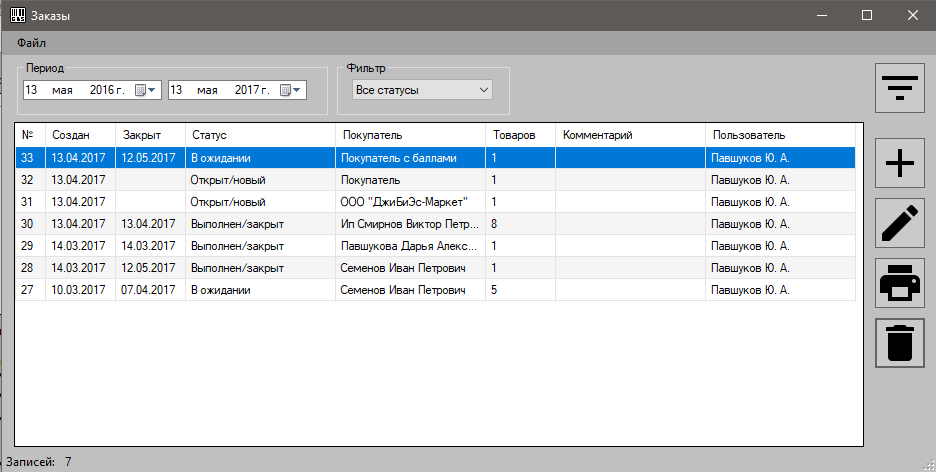The width and height of the screenshot is (936, 472).
Task: Click item count 8 in order 30
Action: point(494,224)
